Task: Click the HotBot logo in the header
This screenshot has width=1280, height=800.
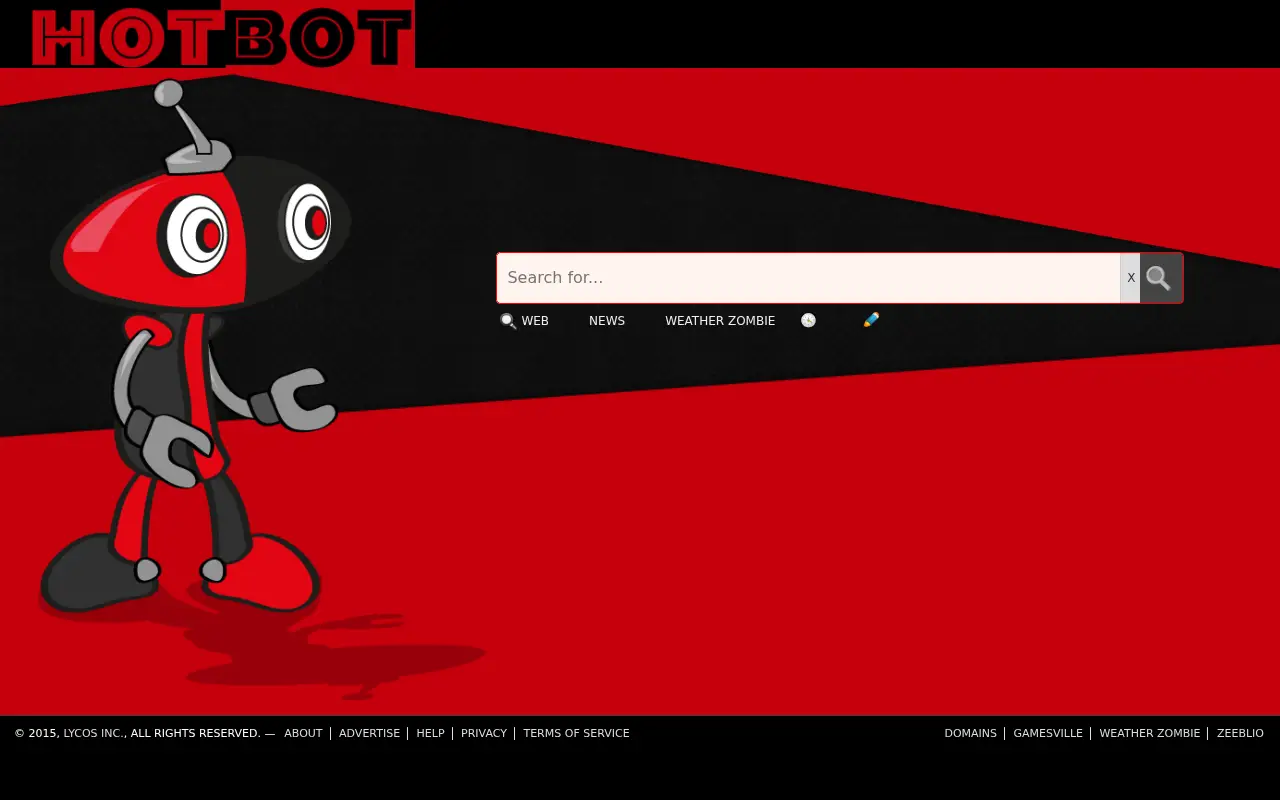Action: [x=222, y=35]
